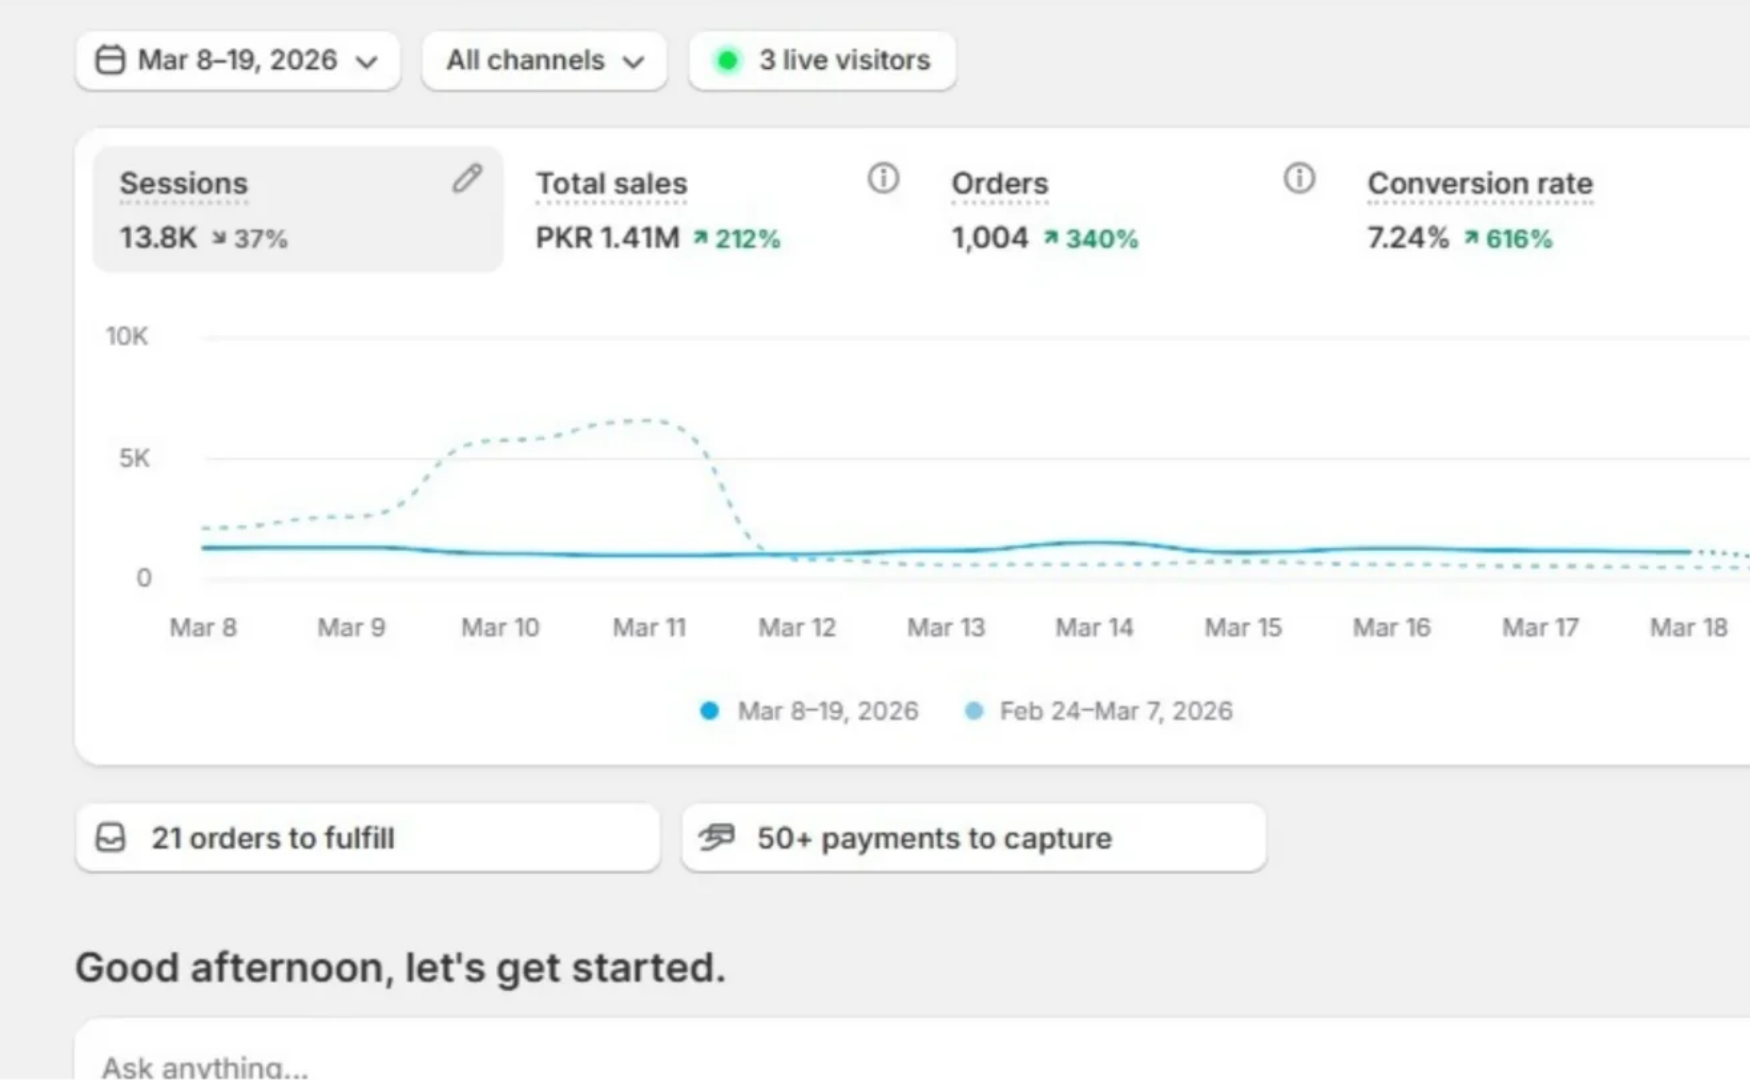Toggle the Feb 24–Mar 7, 2026 legend series
The image size is (1750, 1080).
(x=1098, y=711)
